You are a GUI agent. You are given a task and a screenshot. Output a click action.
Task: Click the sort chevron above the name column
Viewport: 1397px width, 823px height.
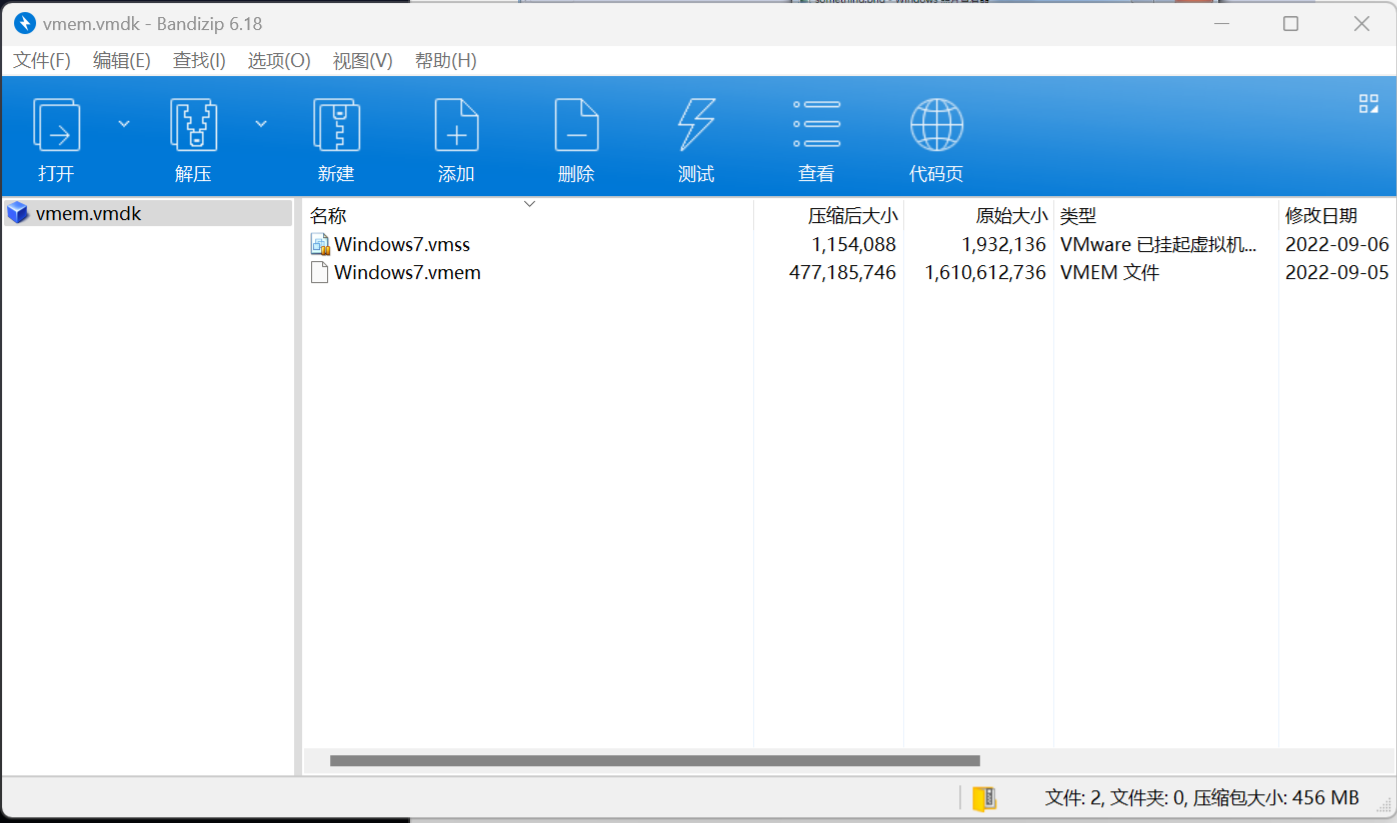[530, 204]
